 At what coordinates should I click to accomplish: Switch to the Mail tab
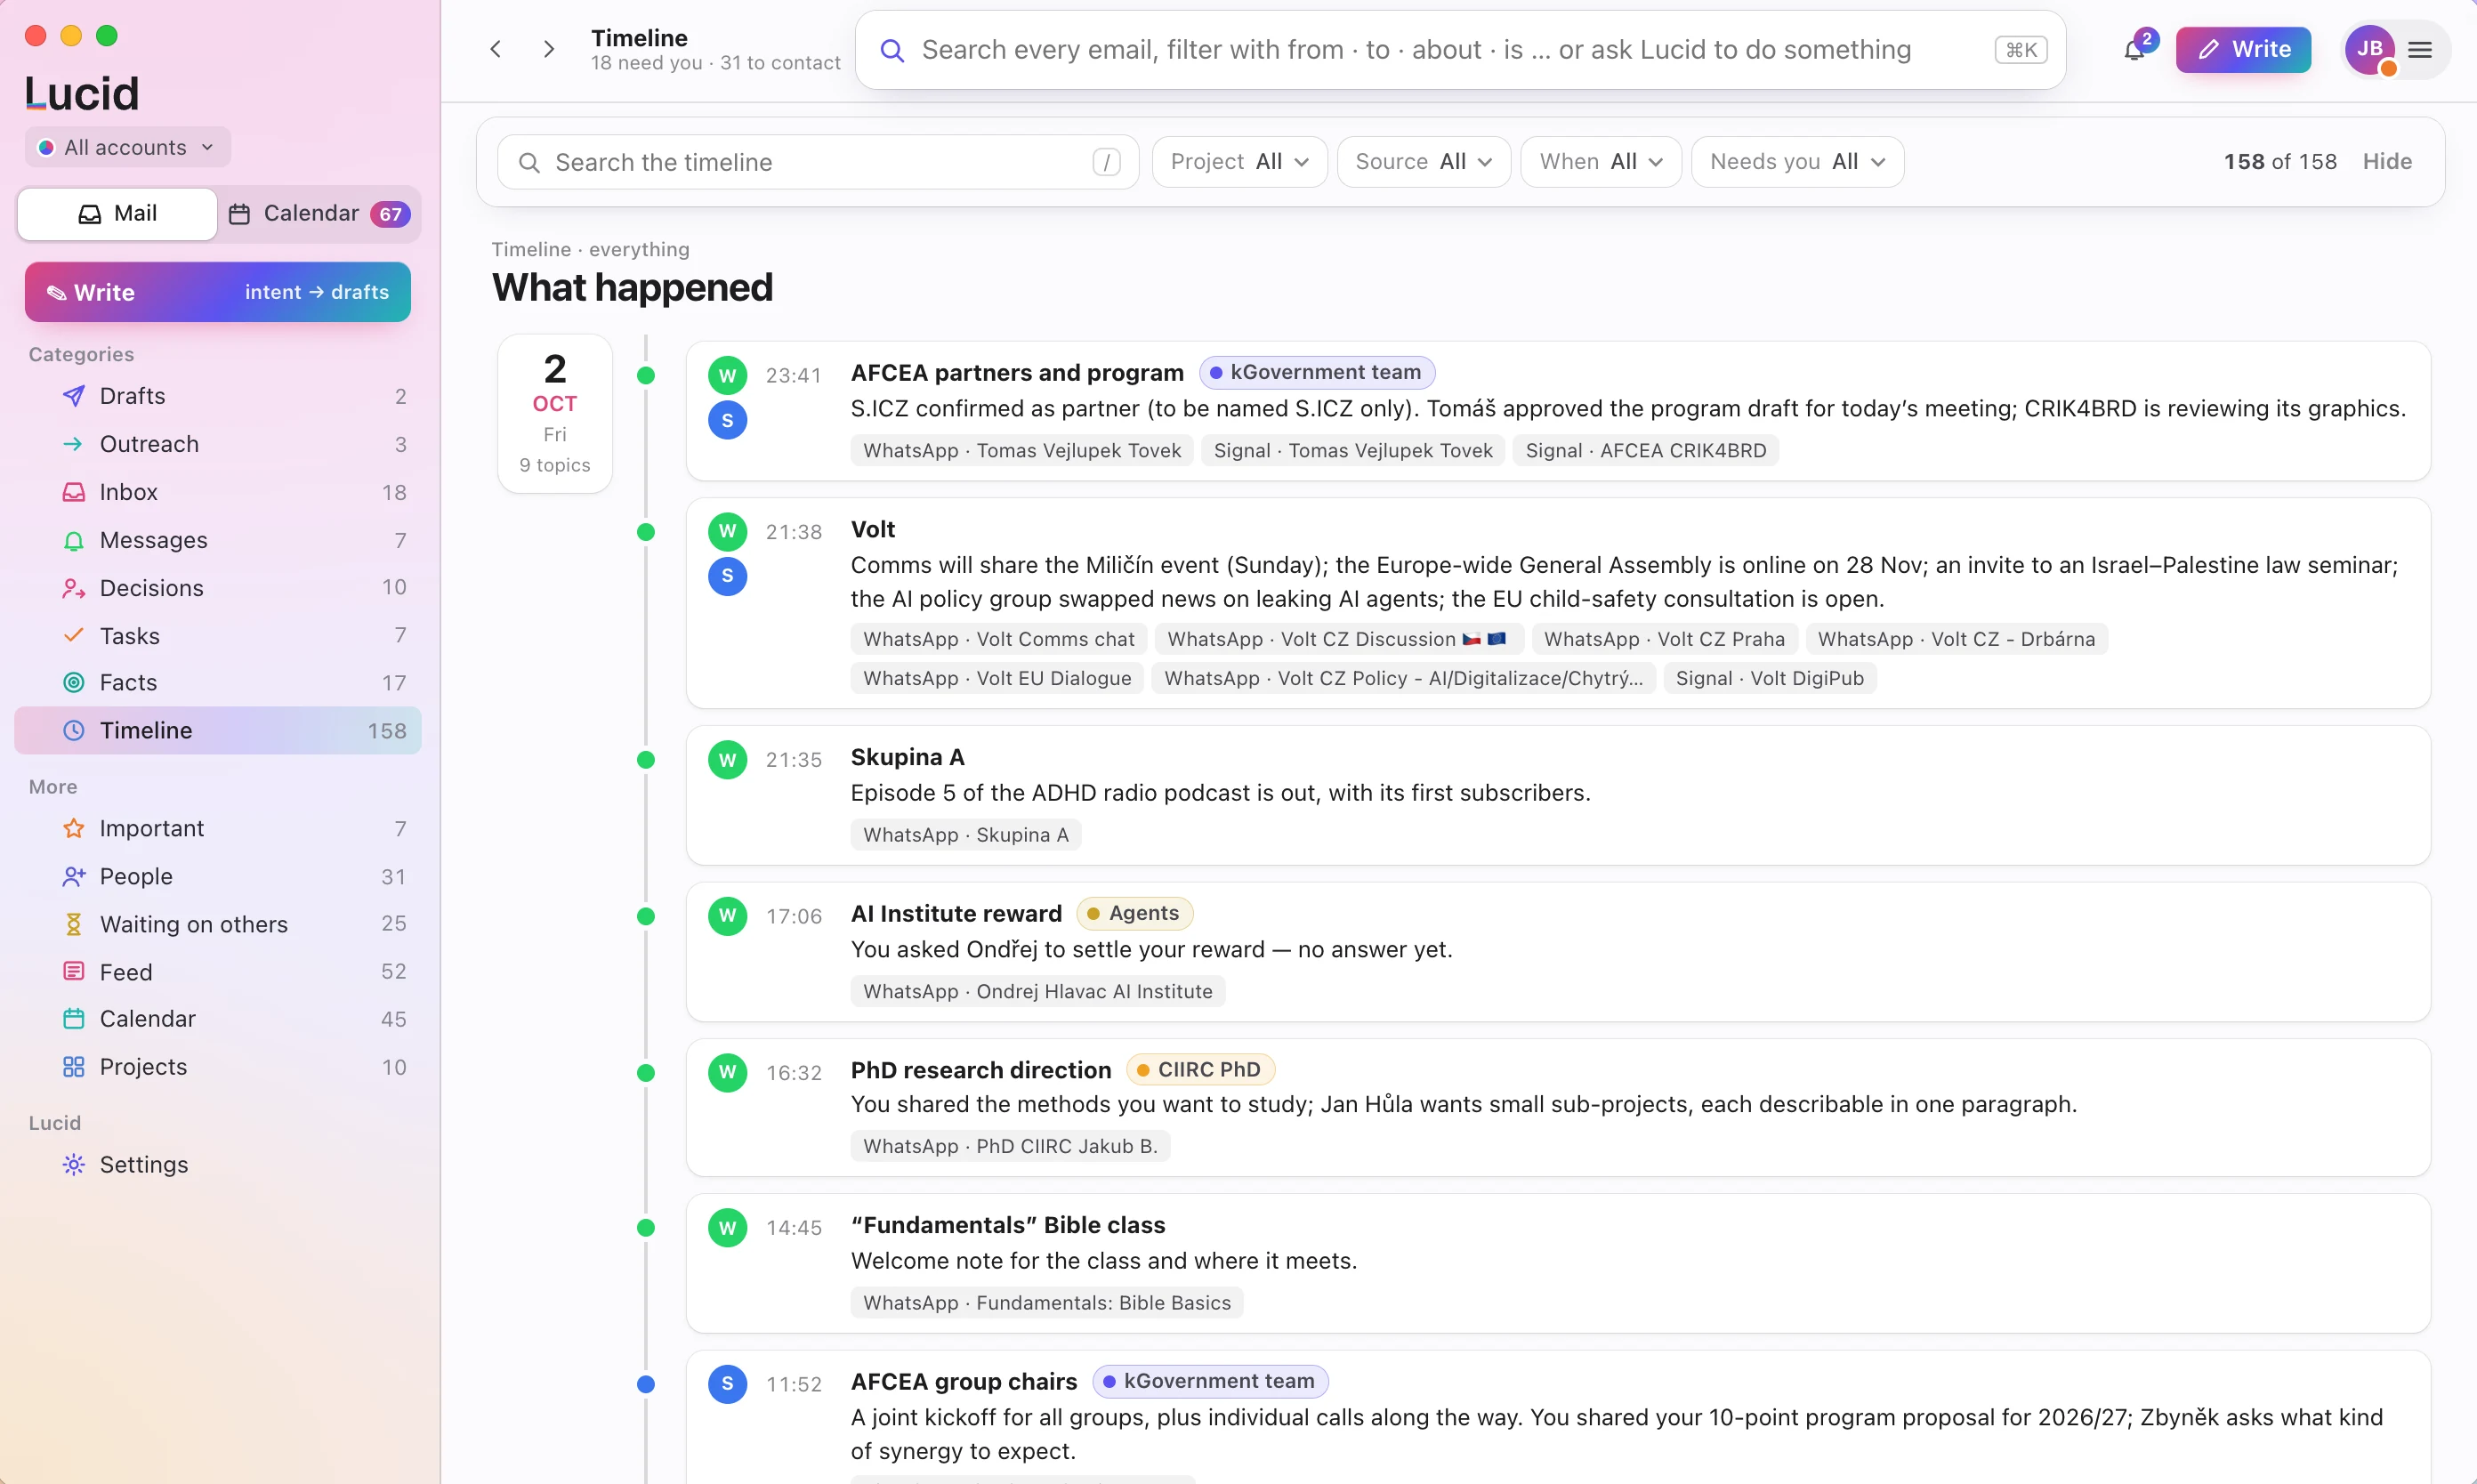[x=117, y=214]
